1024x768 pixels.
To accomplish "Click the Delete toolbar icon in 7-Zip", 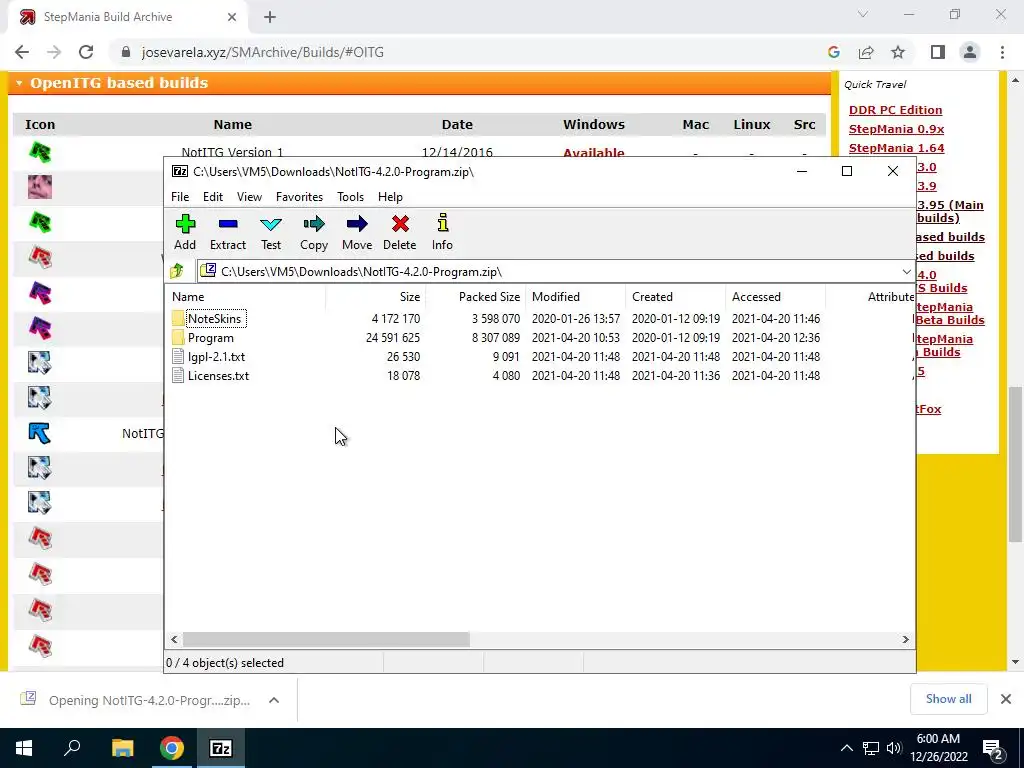I will click(x=400, y=232).
